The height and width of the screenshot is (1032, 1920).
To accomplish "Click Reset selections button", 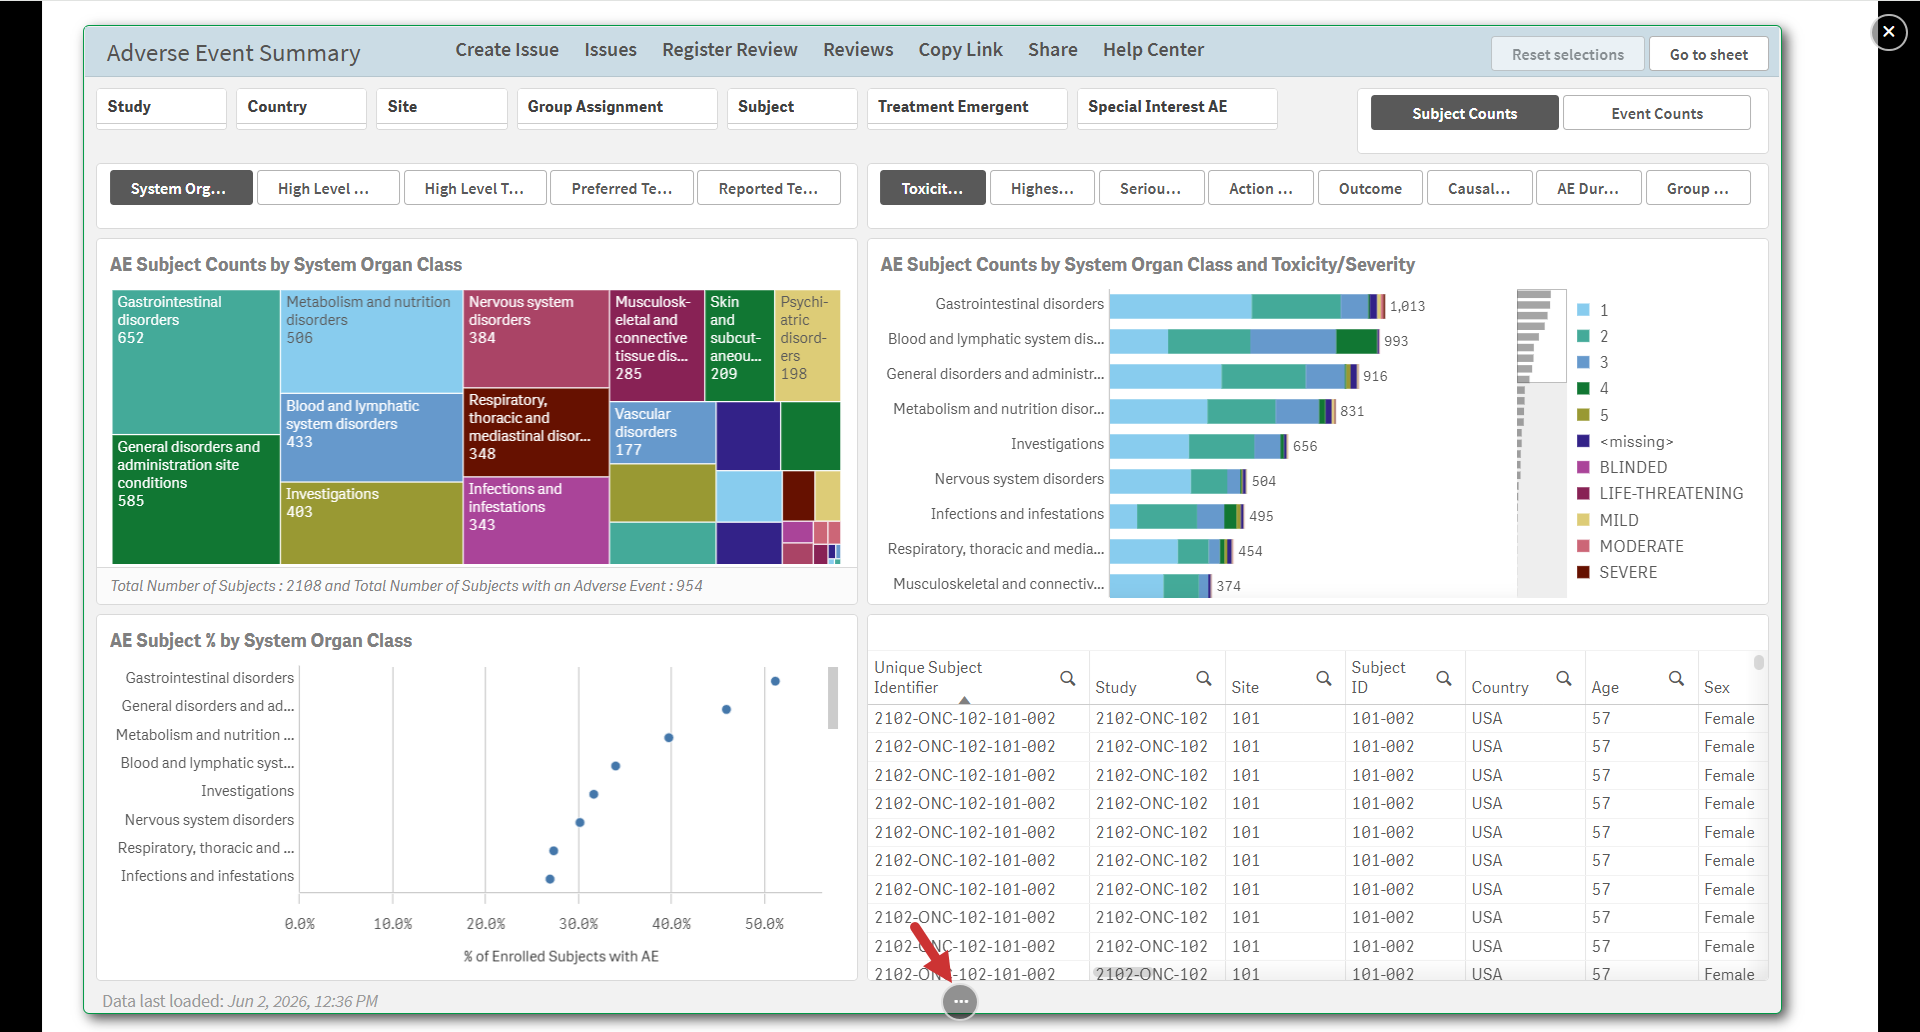I will [1567, 54].
